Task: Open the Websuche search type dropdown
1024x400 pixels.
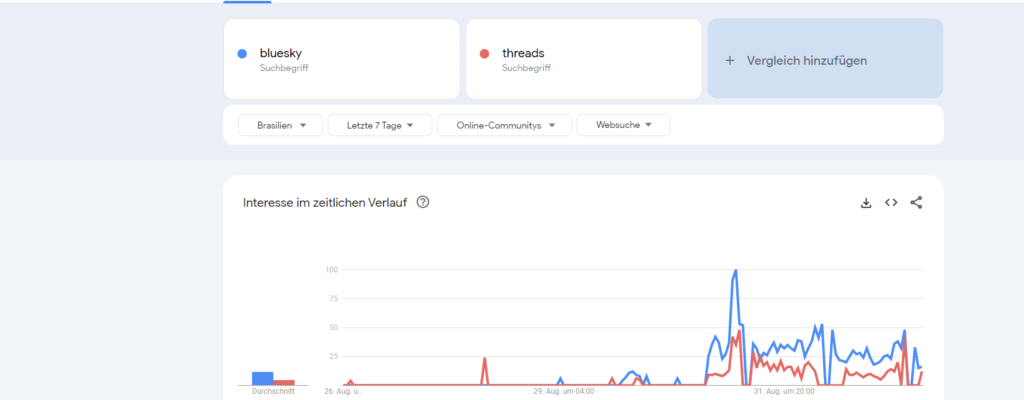Action: 623,125
